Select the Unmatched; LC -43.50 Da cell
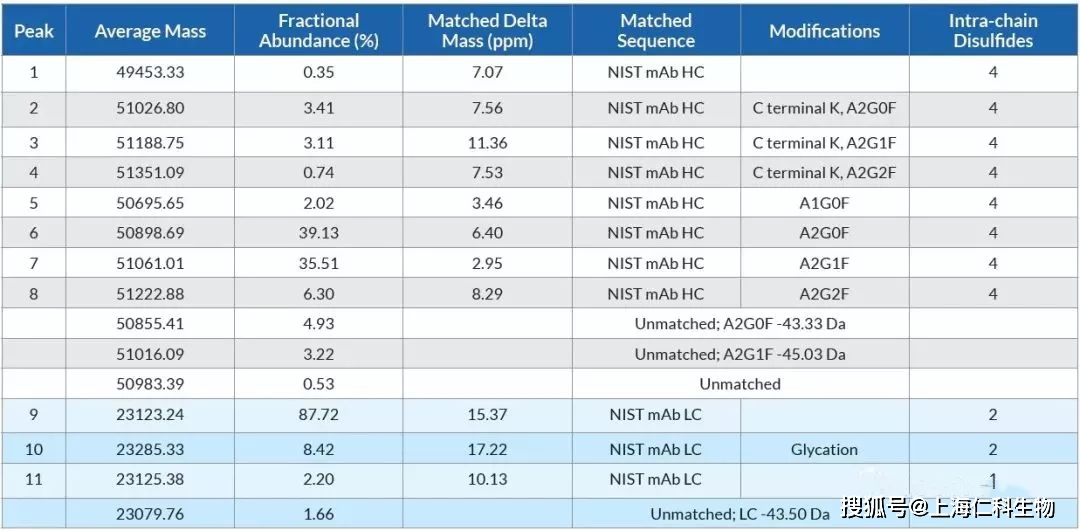Image resolution: width=1080 pixels, height=531 pixels. 740,514
